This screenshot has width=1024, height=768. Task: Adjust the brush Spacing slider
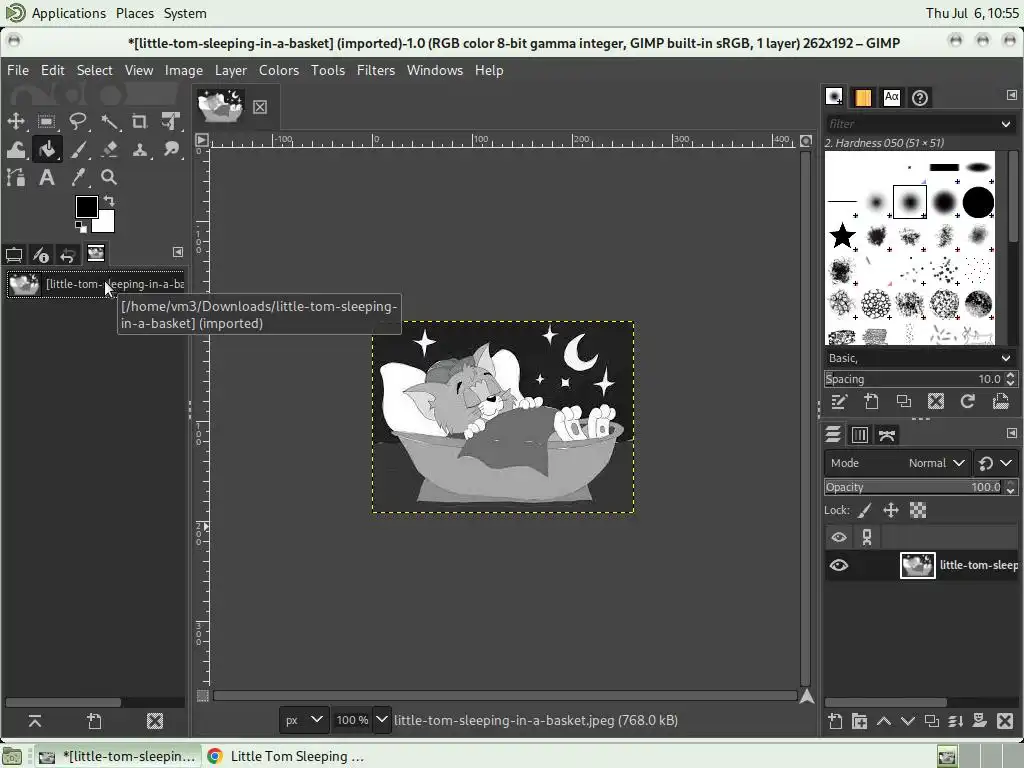coord(913,379)
